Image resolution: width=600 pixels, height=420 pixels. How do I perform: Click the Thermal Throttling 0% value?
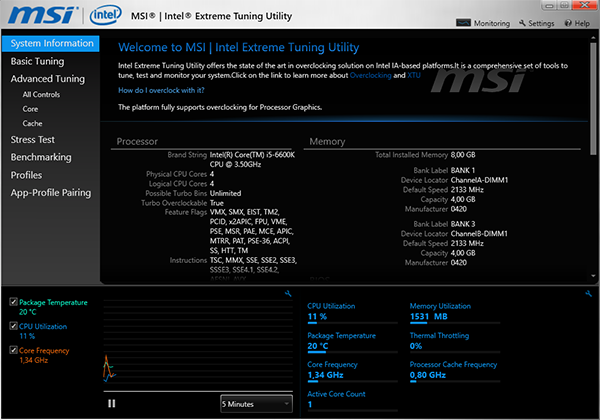416,346
